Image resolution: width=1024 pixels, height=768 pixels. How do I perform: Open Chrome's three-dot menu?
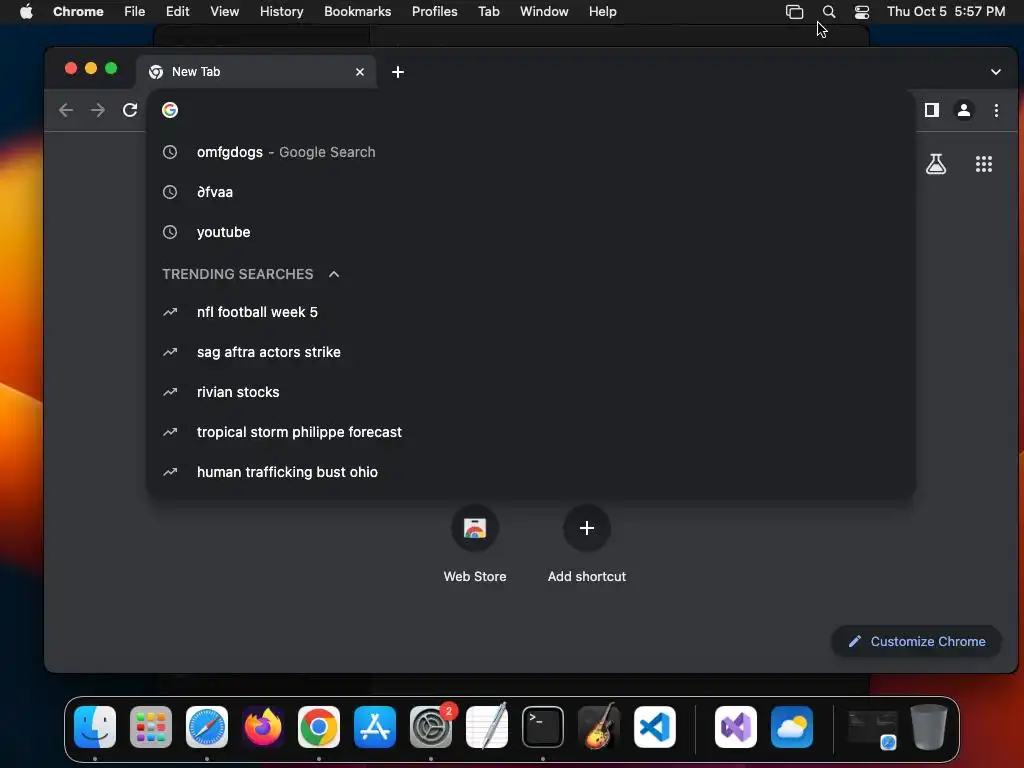(x=996, y=110)
